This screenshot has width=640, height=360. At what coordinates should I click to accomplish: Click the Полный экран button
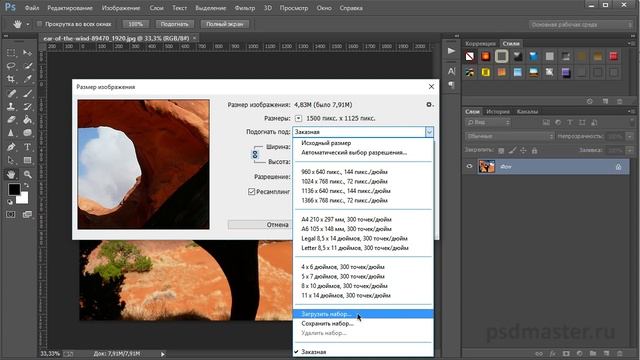(x=224, y=24)
